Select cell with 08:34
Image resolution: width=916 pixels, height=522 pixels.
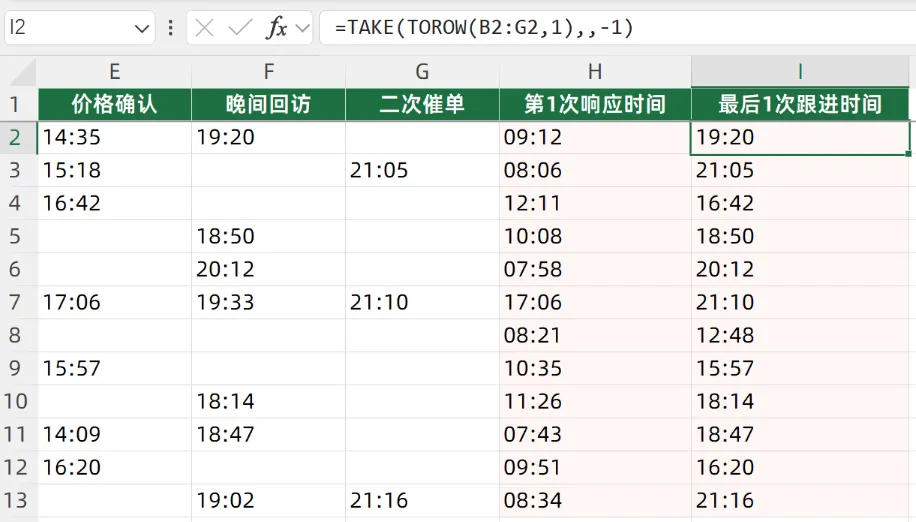coord(595,501)
